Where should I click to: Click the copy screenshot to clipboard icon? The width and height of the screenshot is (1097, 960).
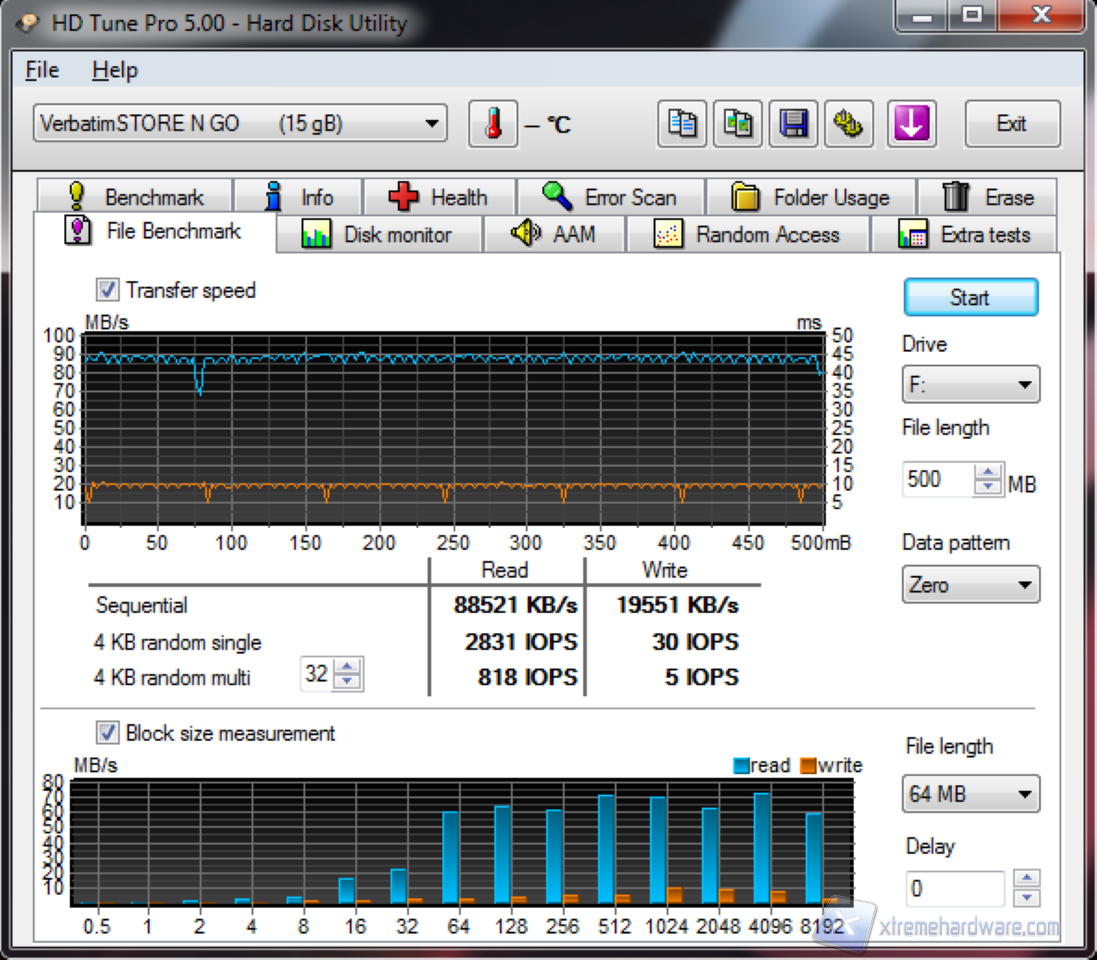(x=739, y=124)
